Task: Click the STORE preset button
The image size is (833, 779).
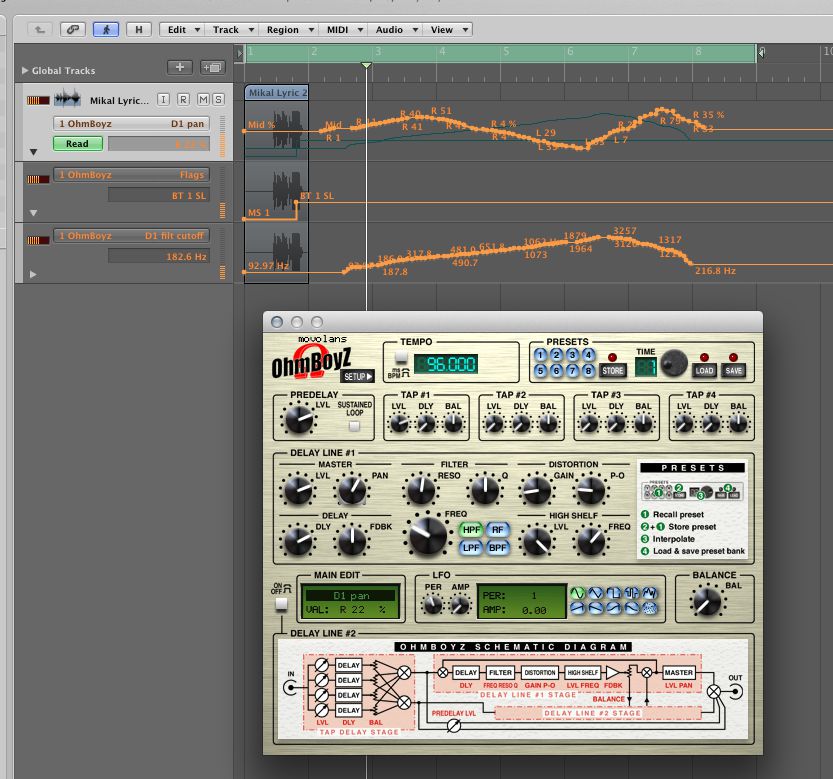Action: [x=613, y=370]
